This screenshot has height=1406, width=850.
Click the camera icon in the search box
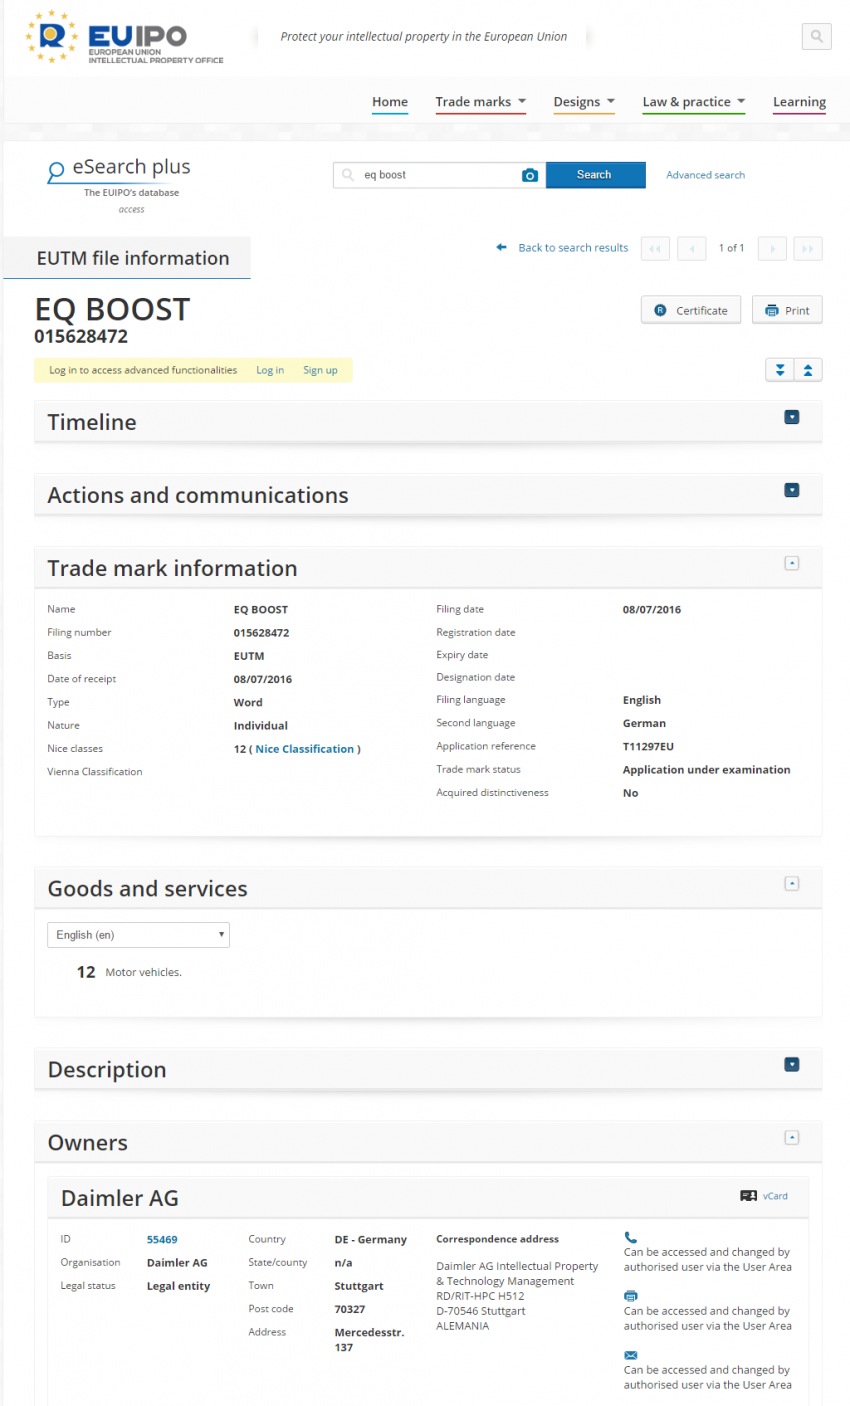[x=529, y=174]
